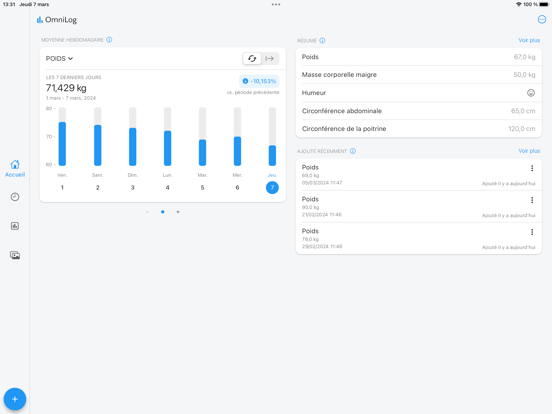Expand the POIDS metric dropdown
Screen dimensions: 552x414
coord(59,58)
